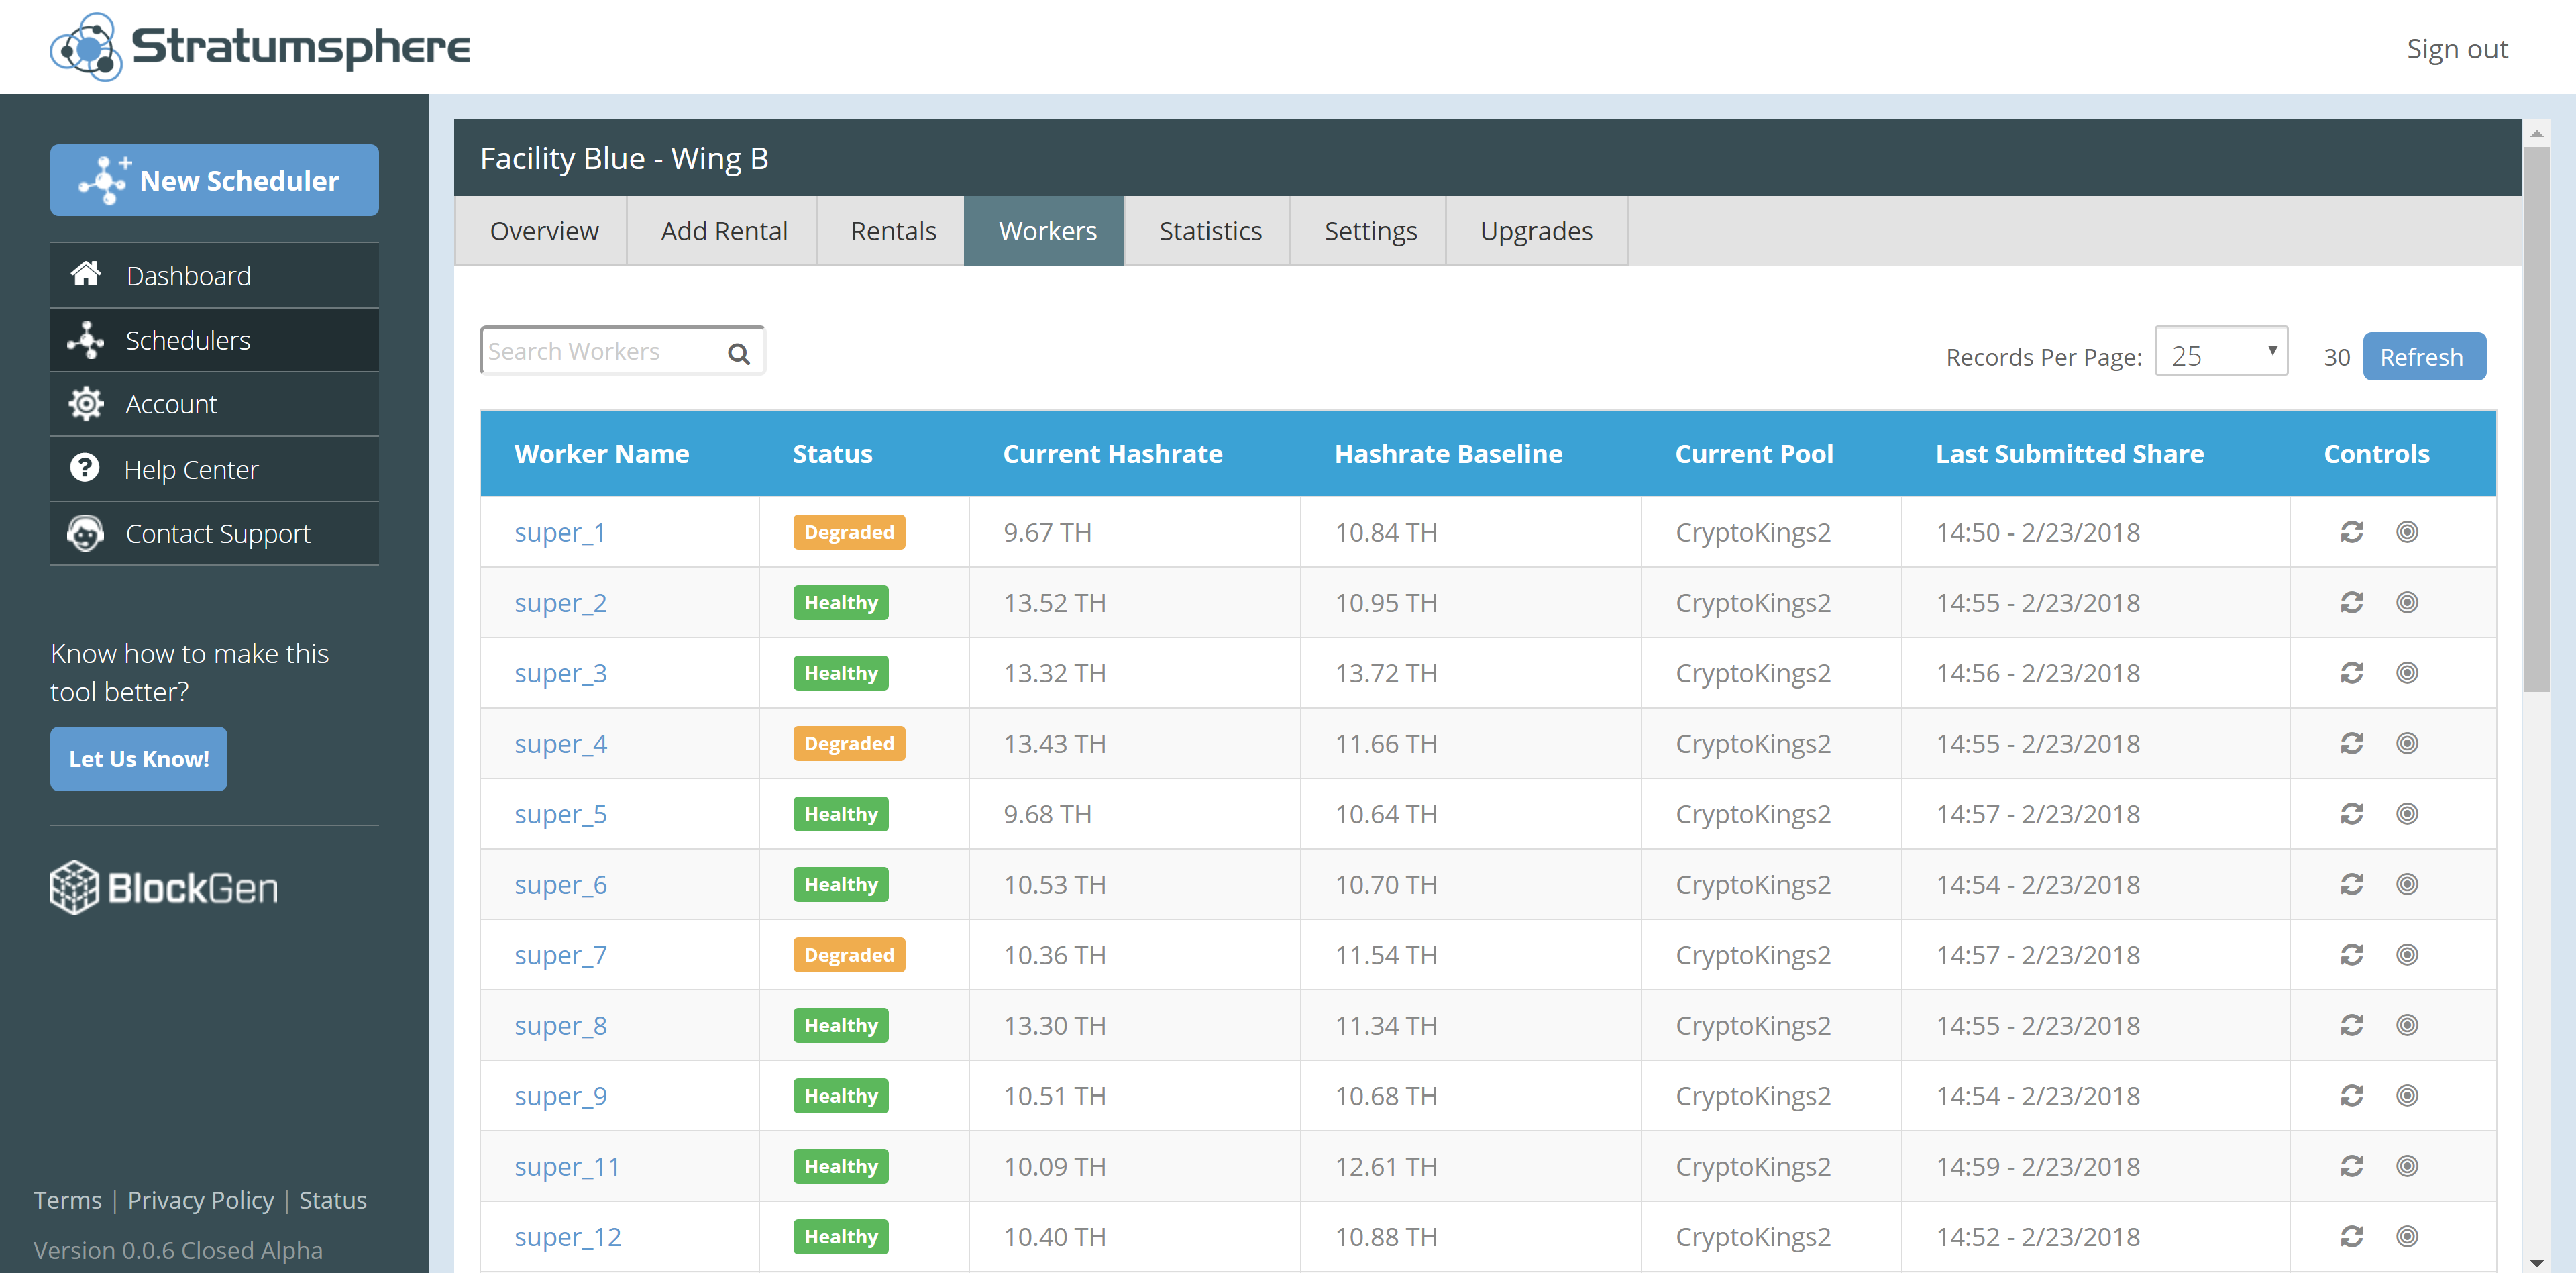Click the target icon for super_3

(2407, 673)
